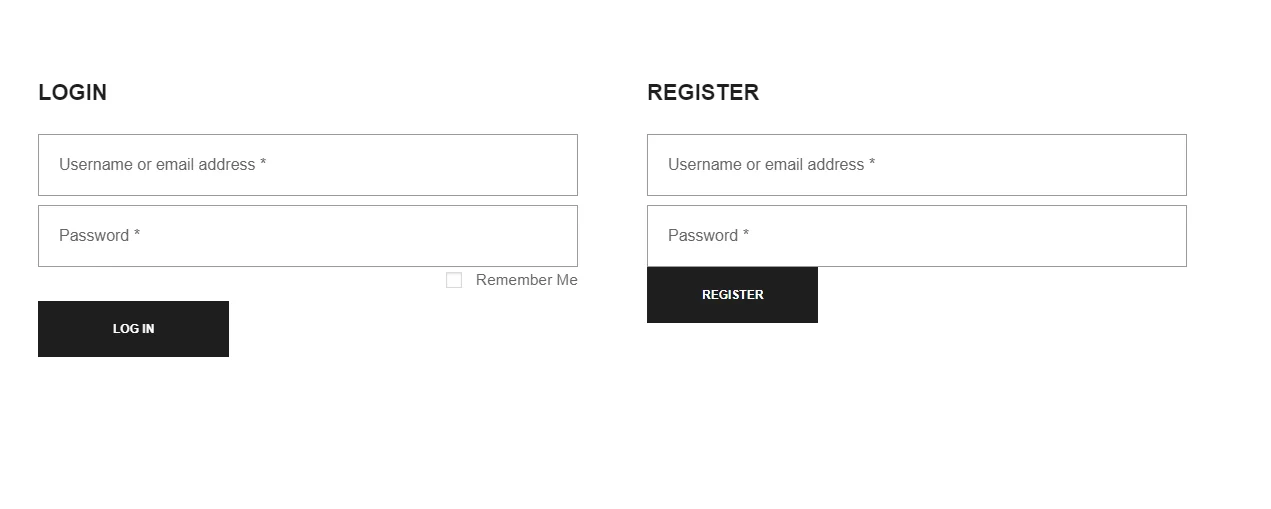Image resolution: width=1271 pixels, height=509 pixels.
Task: Click the white 'LOG IN' text on the button
Action: coord(133,329)
